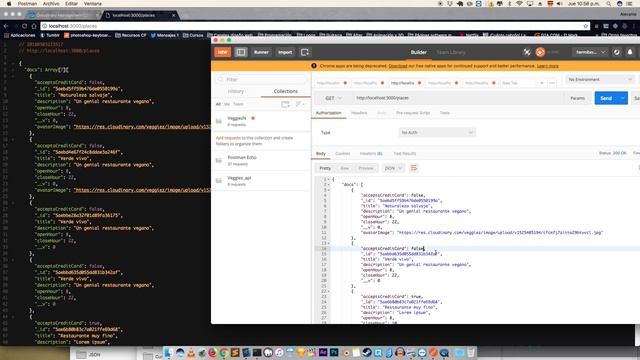Open the History tab in the sidebar
Viewport: 640px width, 360px height.
236,91
